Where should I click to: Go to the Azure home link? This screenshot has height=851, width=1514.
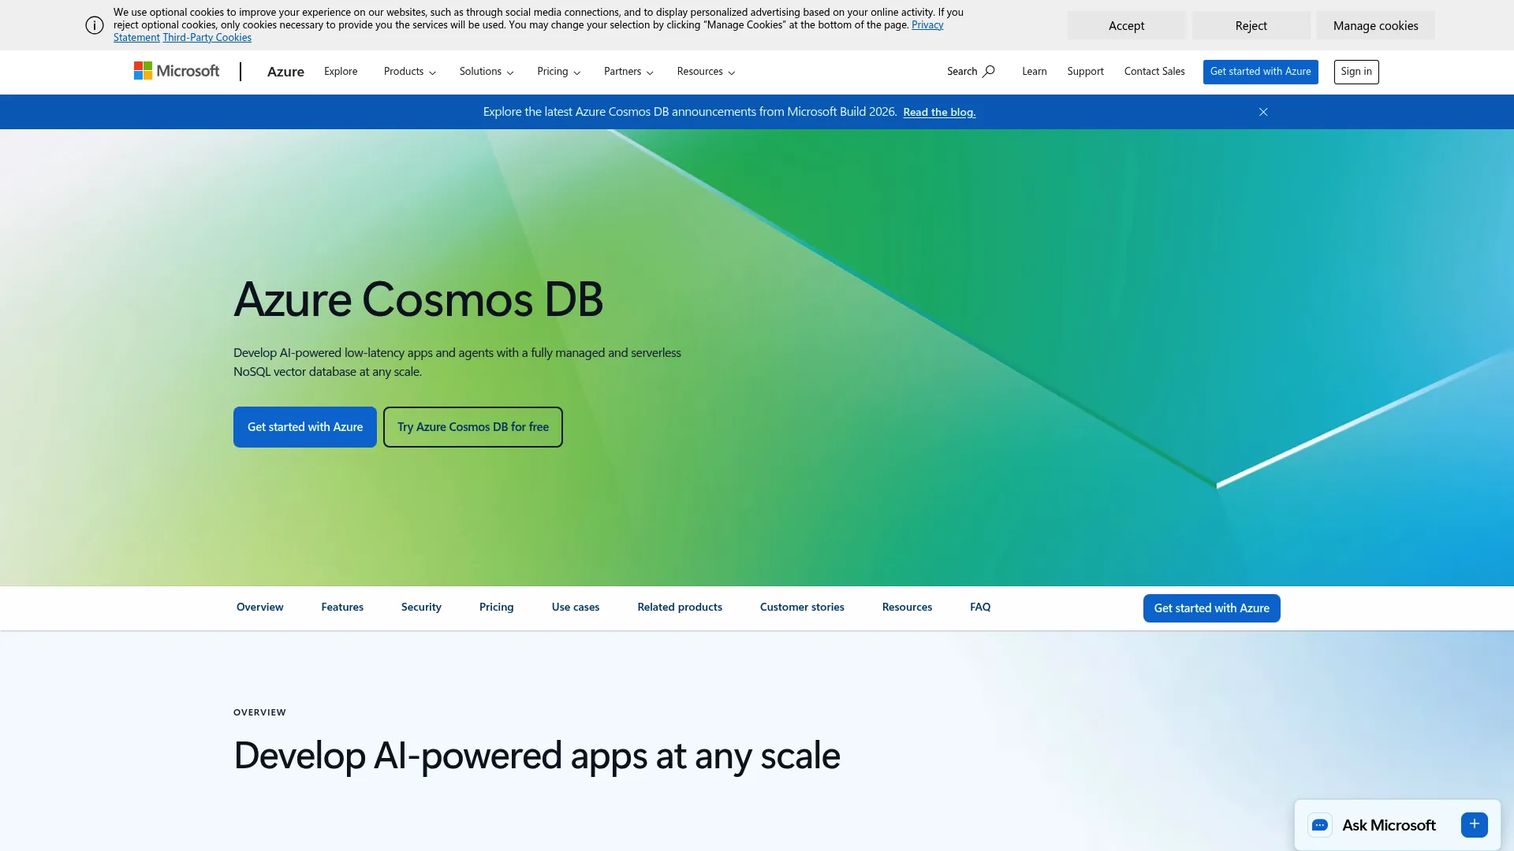[x=285, y=71]
